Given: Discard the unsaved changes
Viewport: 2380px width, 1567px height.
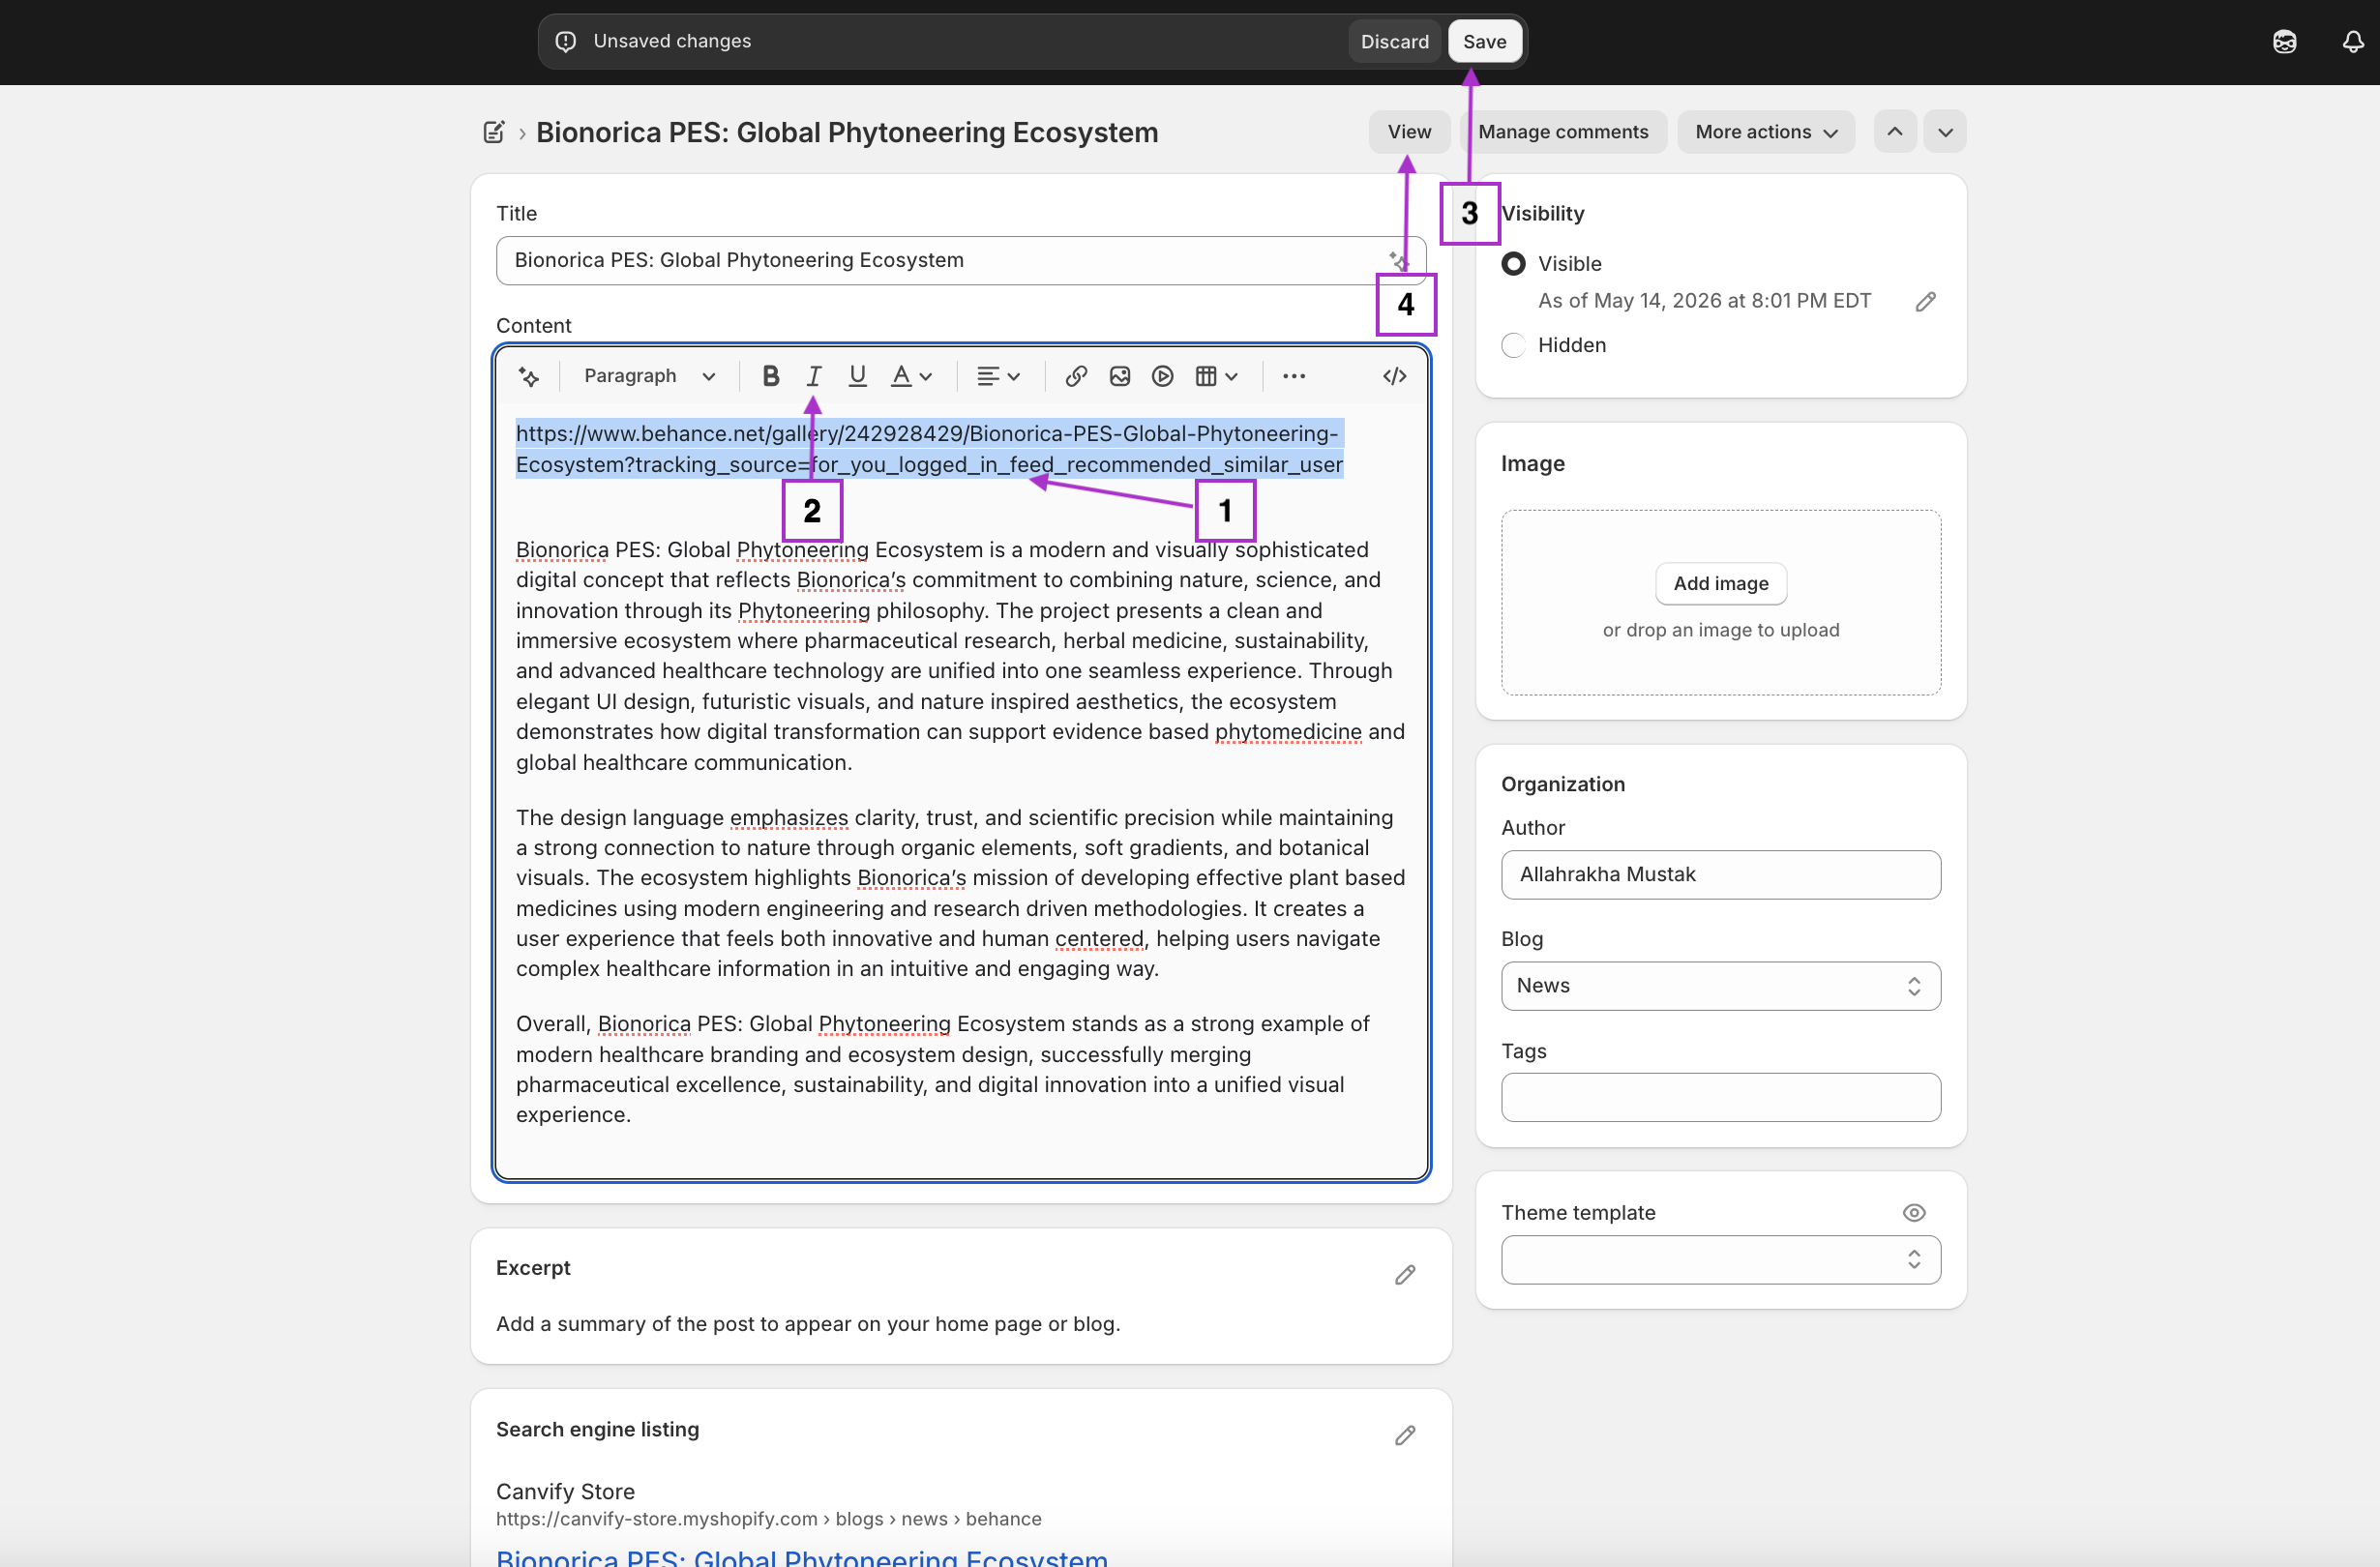Looking at the screenshot, I should click(1394, 41).
